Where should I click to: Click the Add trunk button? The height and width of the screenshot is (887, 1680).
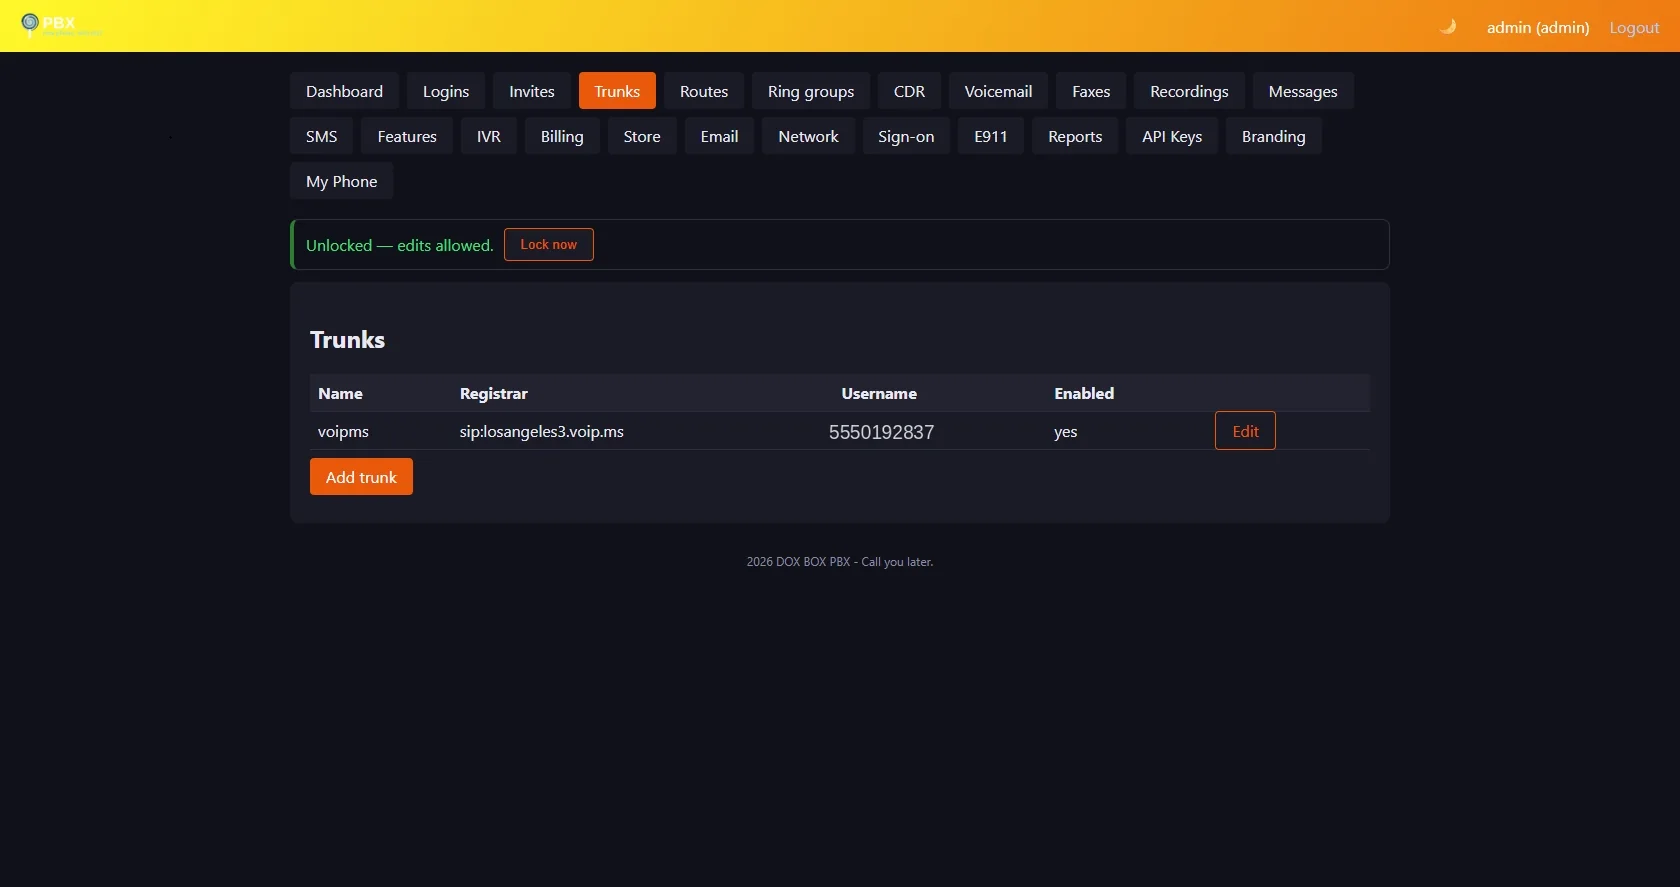coord(361,477)
